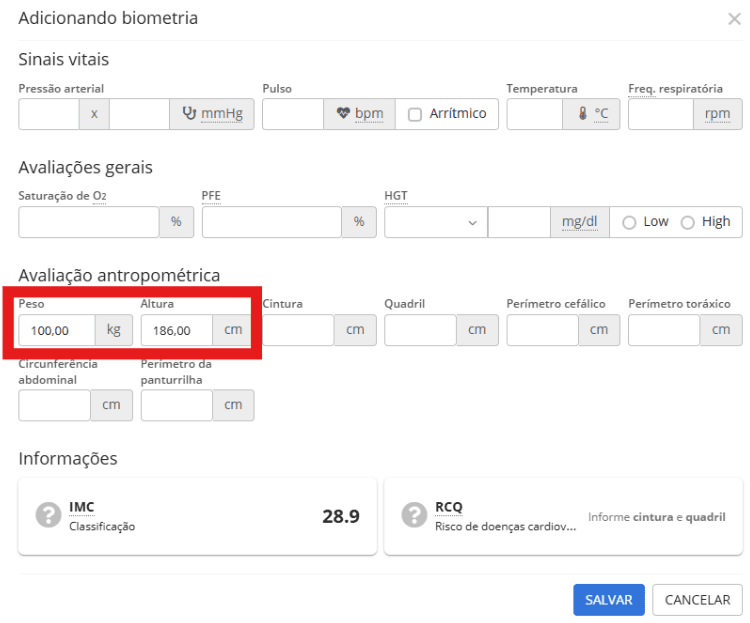The width and height of the screenshot is (750, 623).
Task: Click the thermometer °C icon
Action: [584, 114]
